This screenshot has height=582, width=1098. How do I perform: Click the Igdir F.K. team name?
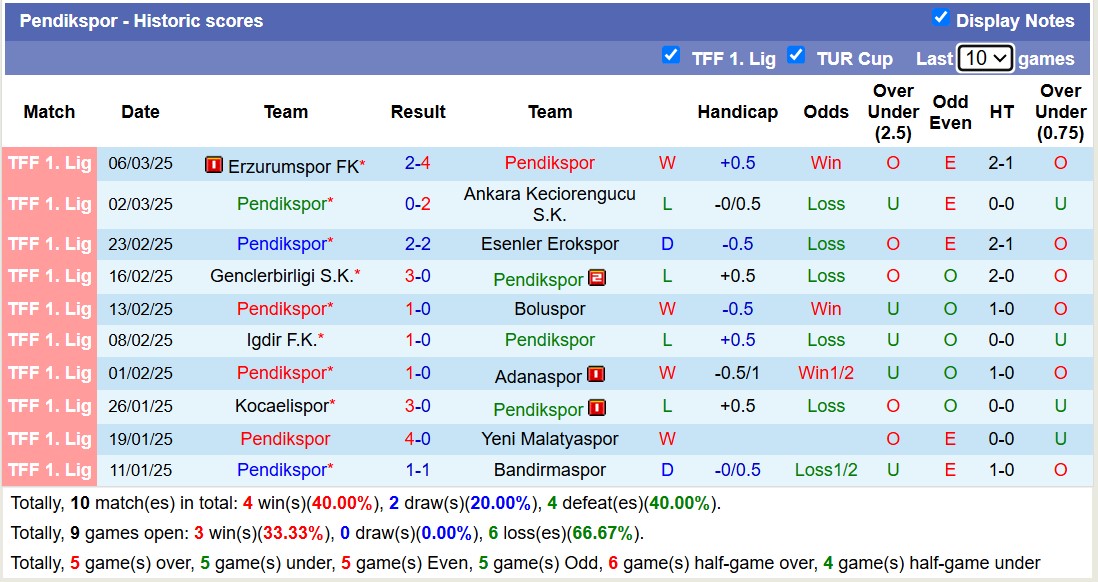(x=285, y=340)
